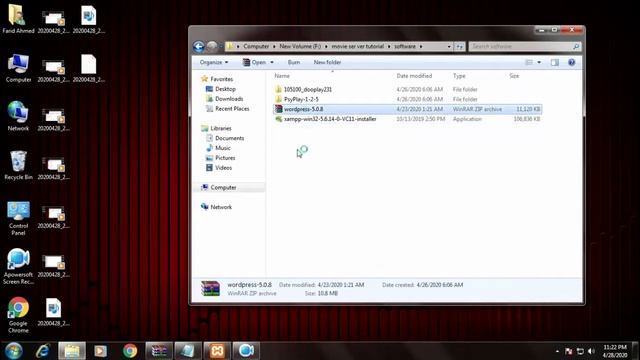The image size is (640, 360).
Task: Open Recent Places in navigation pane
Action: pos(232,109)
